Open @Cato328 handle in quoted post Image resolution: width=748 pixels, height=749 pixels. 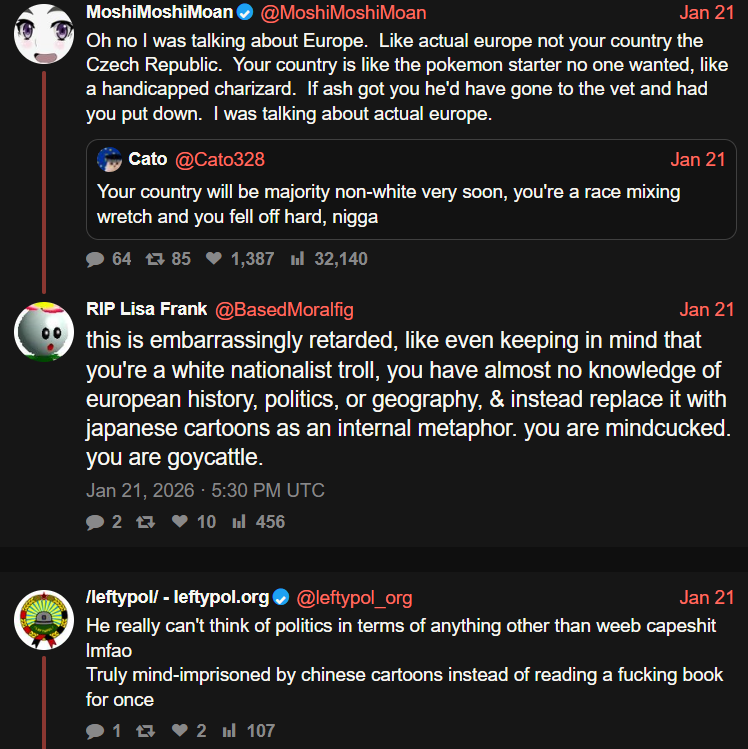[x=220, y=160]
